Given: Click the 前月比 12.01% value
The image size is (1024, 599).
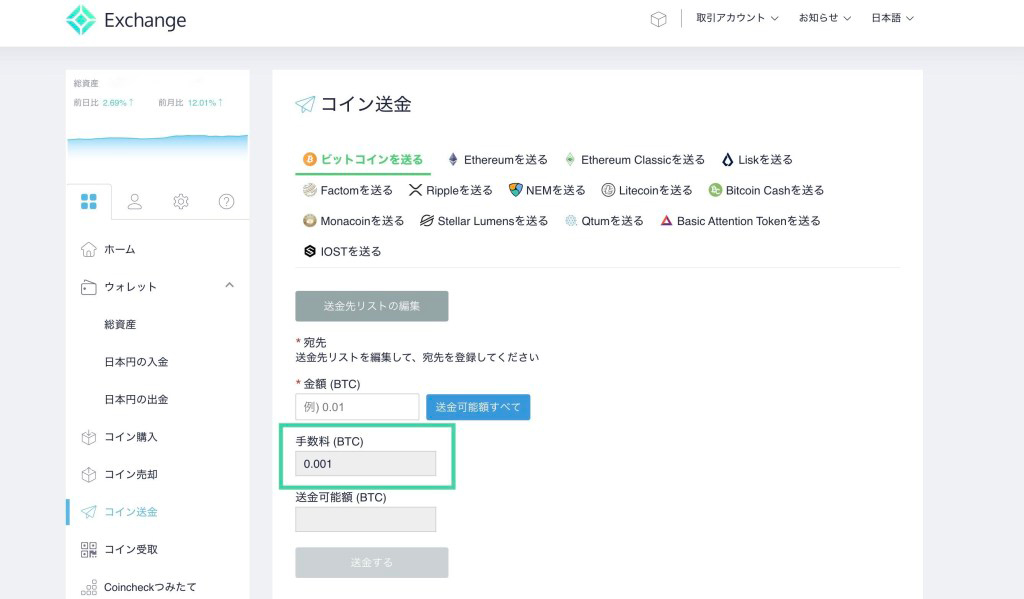Looking at the screenshot, I should point(205,103).
